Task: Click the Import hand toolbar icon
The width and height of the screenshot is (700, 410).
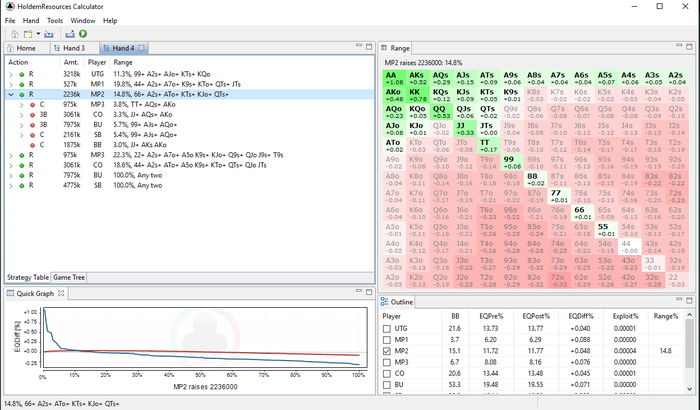Action: point(49,34)
